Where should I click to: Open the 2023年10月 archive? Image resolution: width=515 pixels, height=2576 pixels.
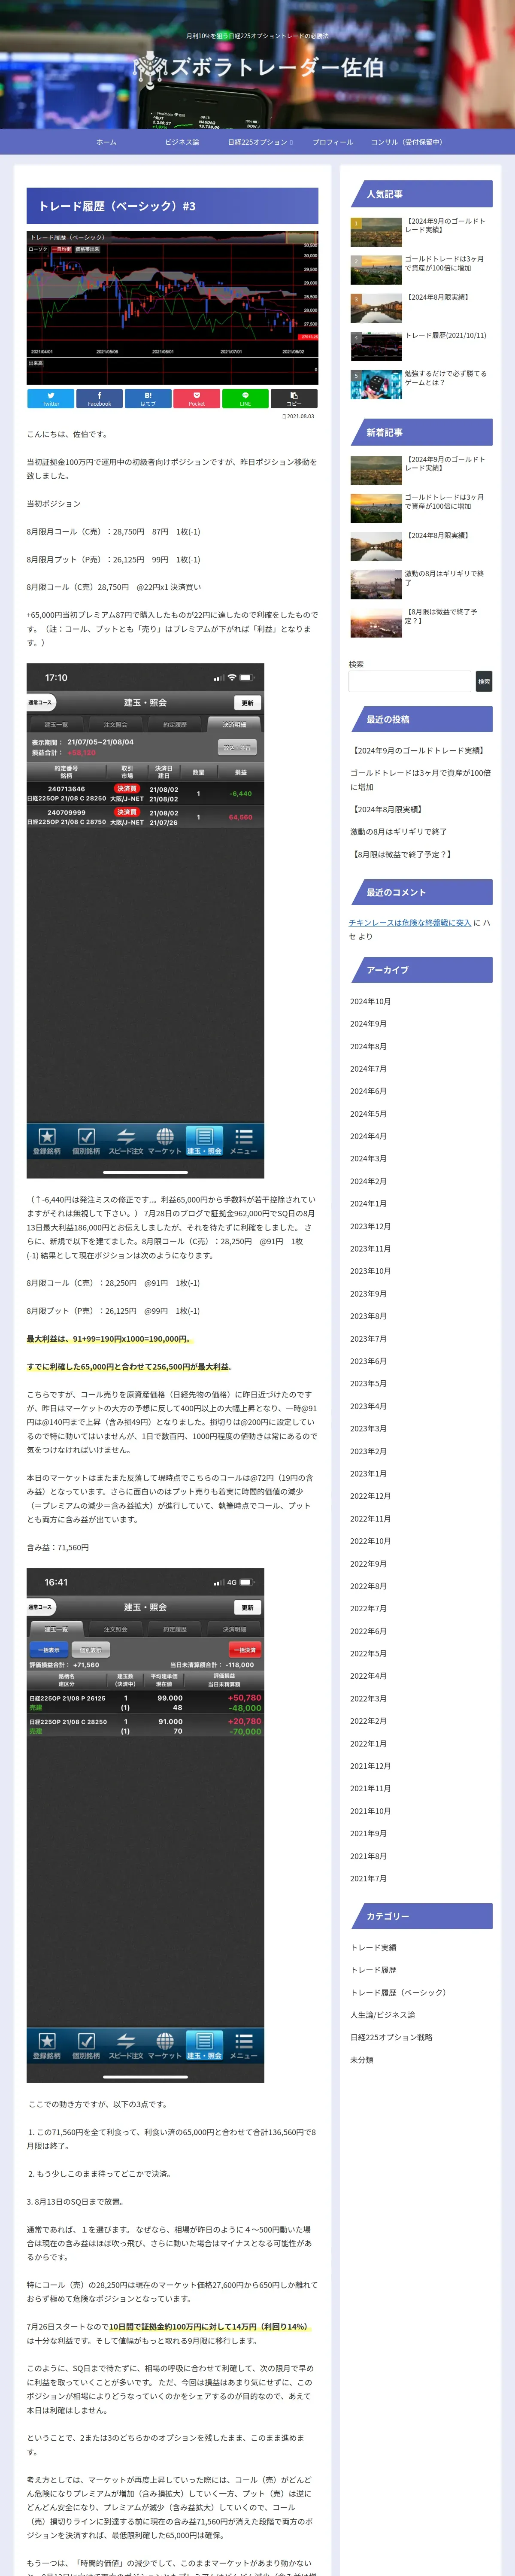click(x=370, y=1271)
